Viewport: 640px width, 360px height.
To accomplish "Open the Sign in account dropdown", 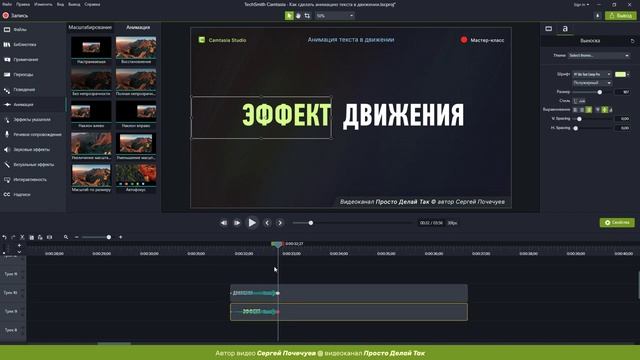I will (x=581, y=4).
